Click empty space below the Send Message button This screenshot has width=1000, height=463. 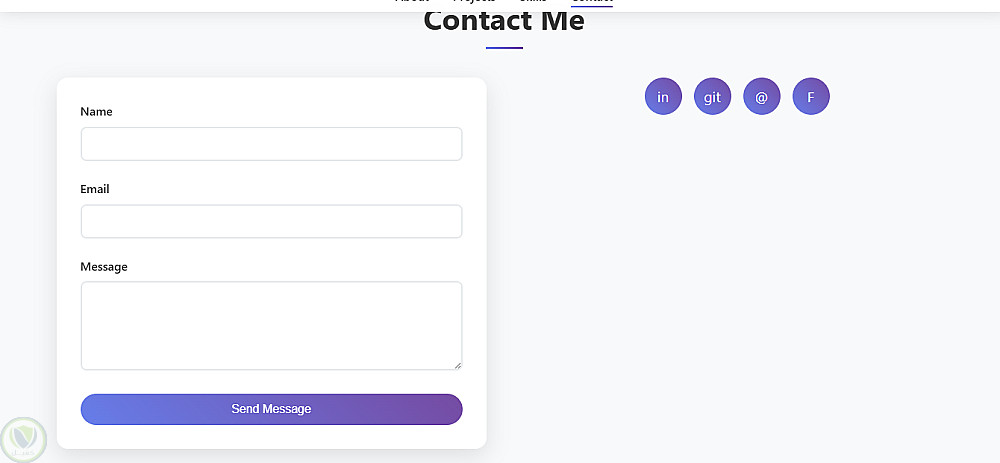pyautogui.click(x=271, y=437)
